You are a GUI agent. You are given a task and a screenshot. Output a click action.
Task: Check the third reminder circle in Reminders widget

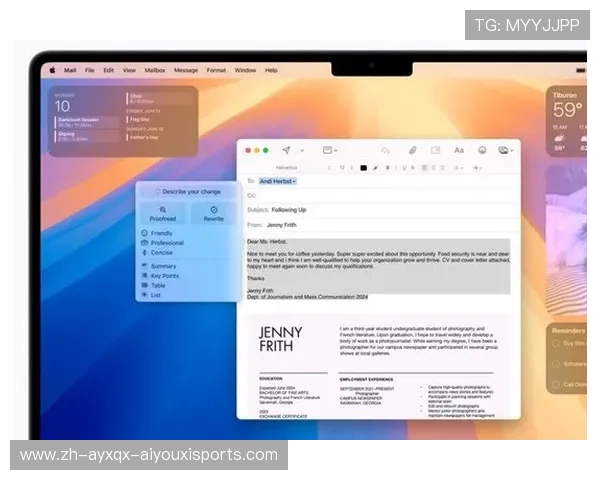pyautogui.click(x=556, y=384)
